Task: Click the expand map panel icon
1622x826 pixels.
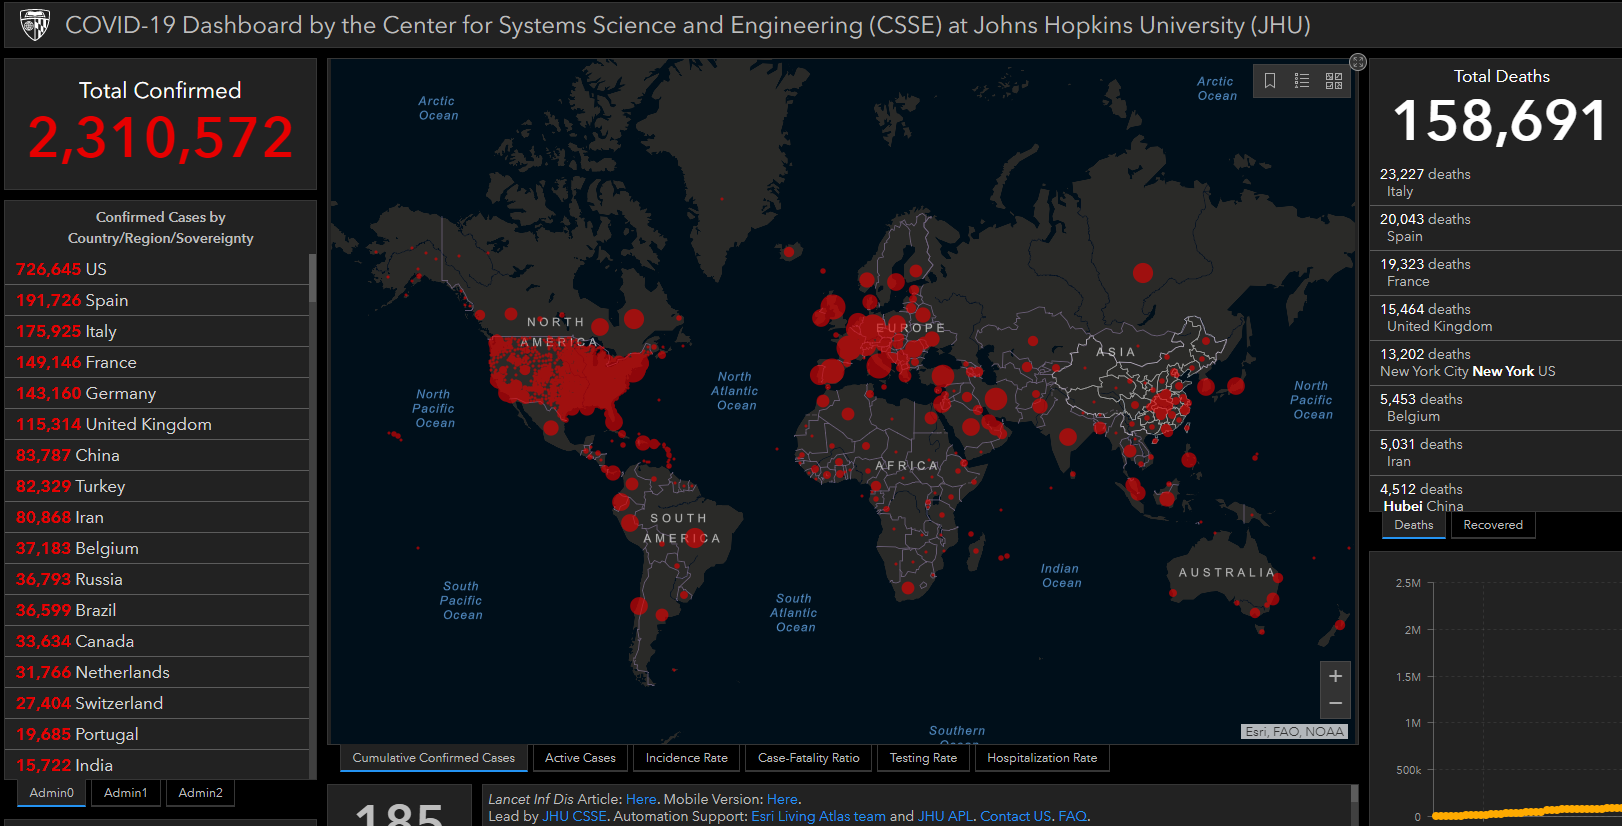Action: 1358,62
